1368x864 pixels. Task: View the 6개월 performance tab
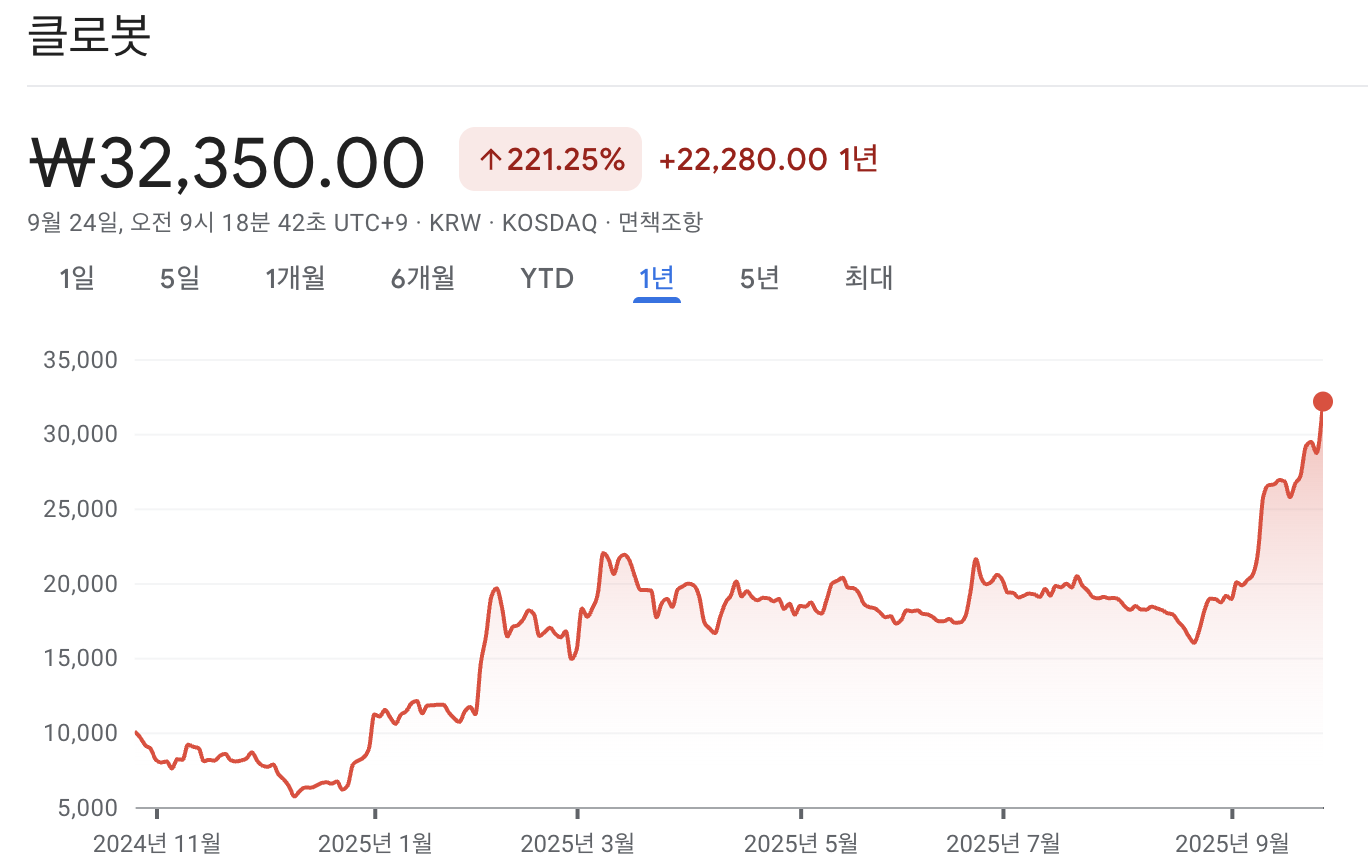pyautogui.click(x=421, y=278)
